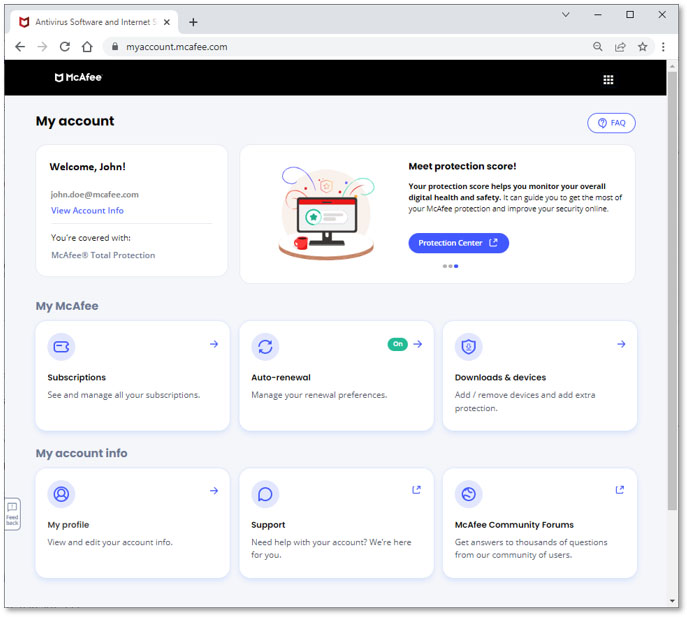Open a new browser tab
This screenshot has width=687, height=617.
pos(193,22)
